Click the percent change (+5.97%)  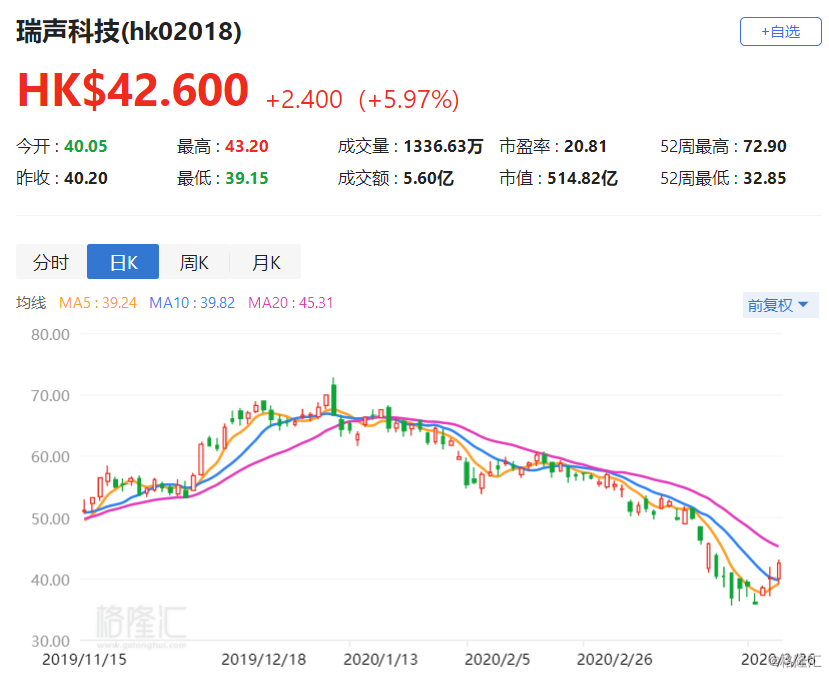click(409, 99)
